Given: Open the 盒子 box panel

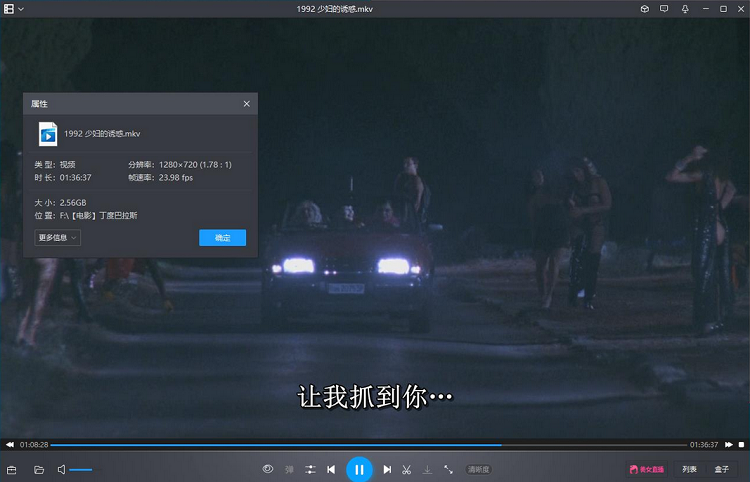Looking at the screenshot, I should point(722,469).
